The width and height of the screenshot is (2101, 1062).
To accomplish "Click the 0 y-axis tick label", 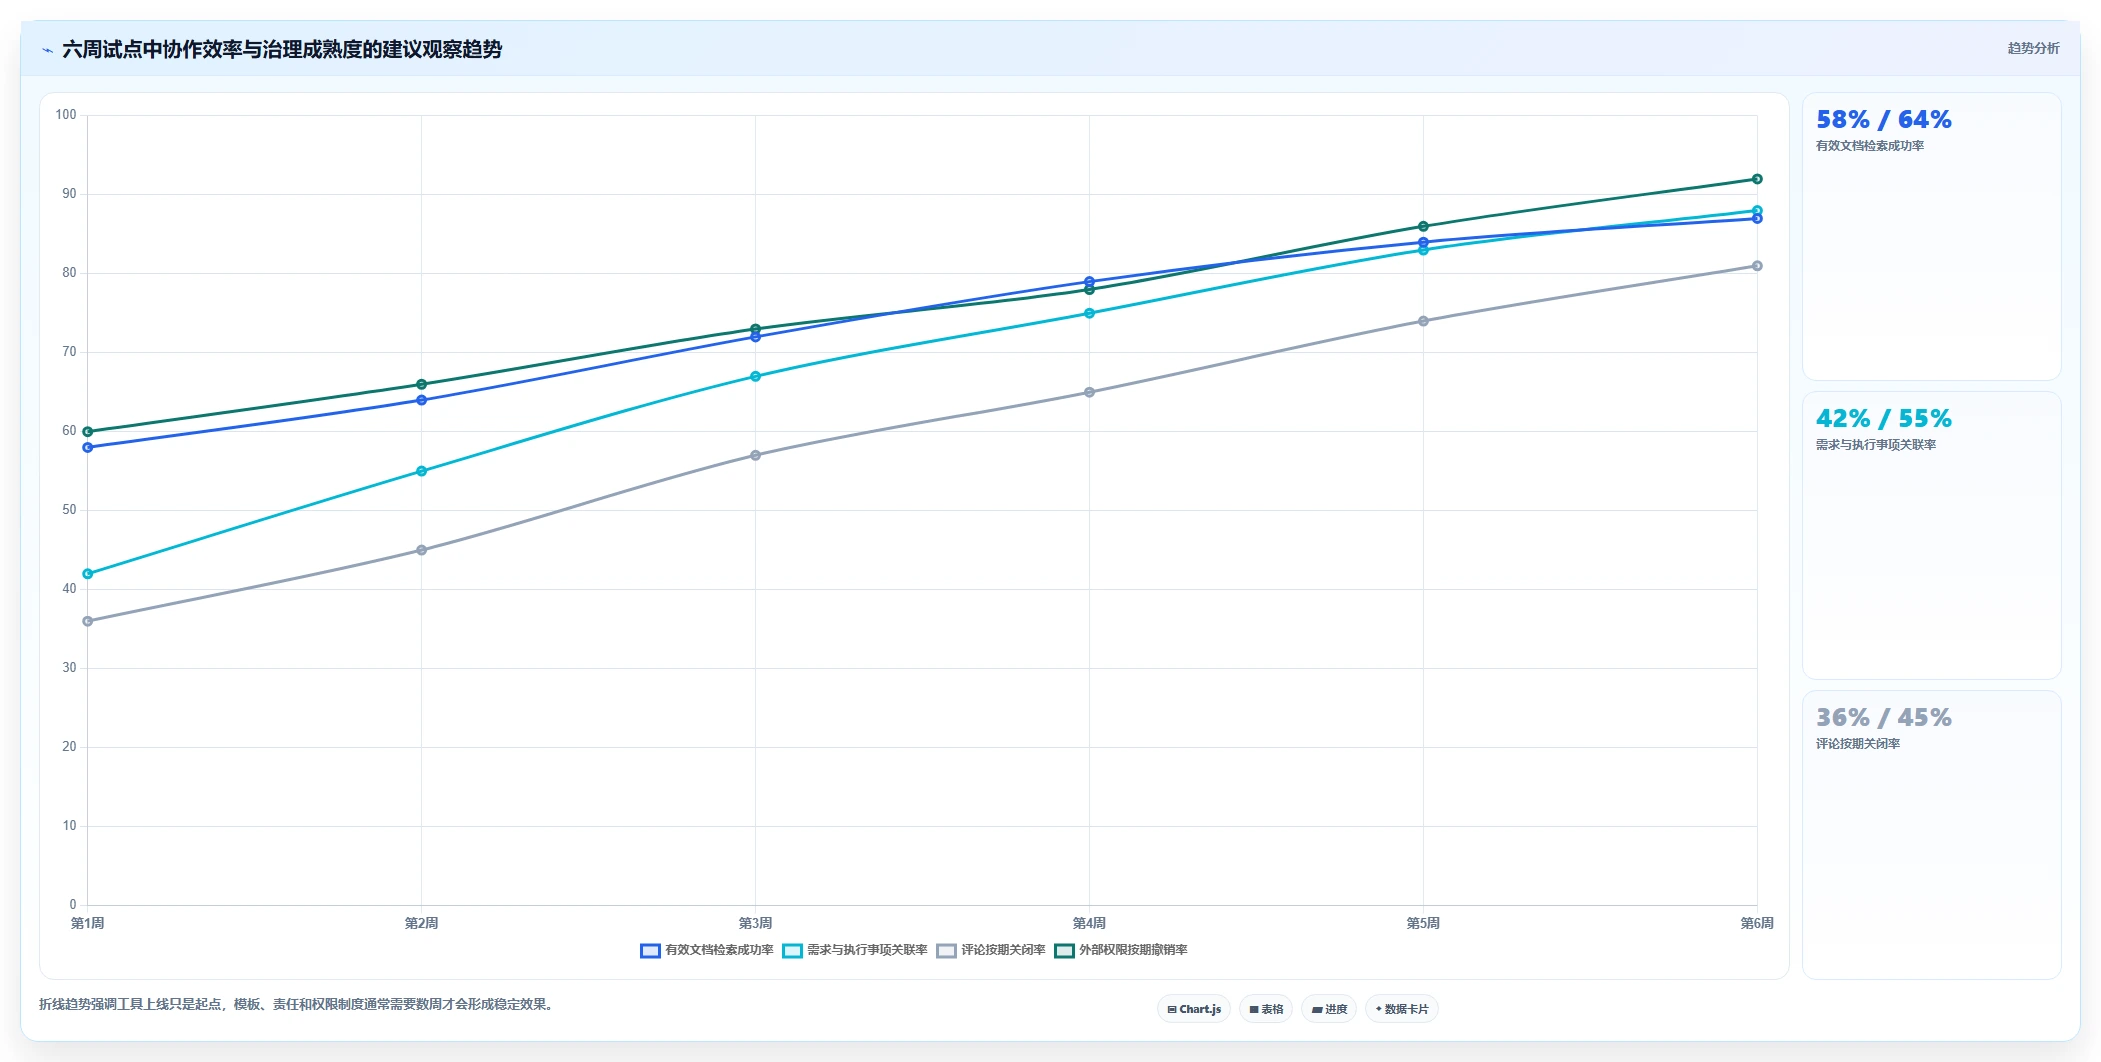I will (x=73, y=905).
